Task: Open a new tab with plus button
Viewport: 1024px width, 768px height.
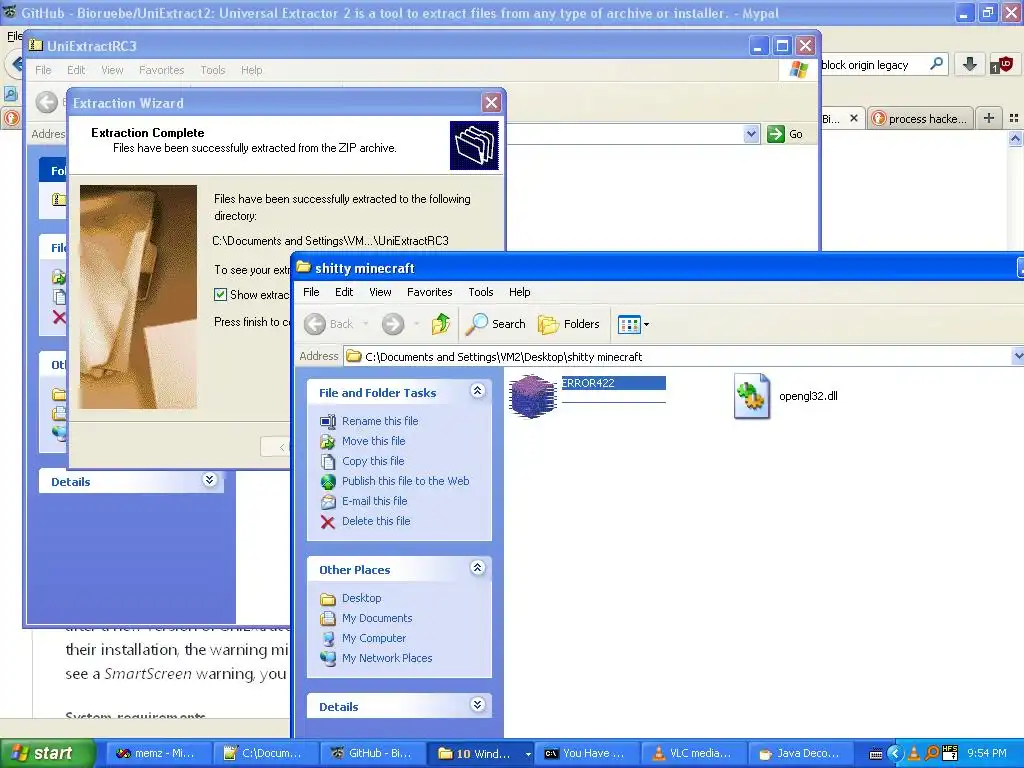Action: tap(989, 118)
